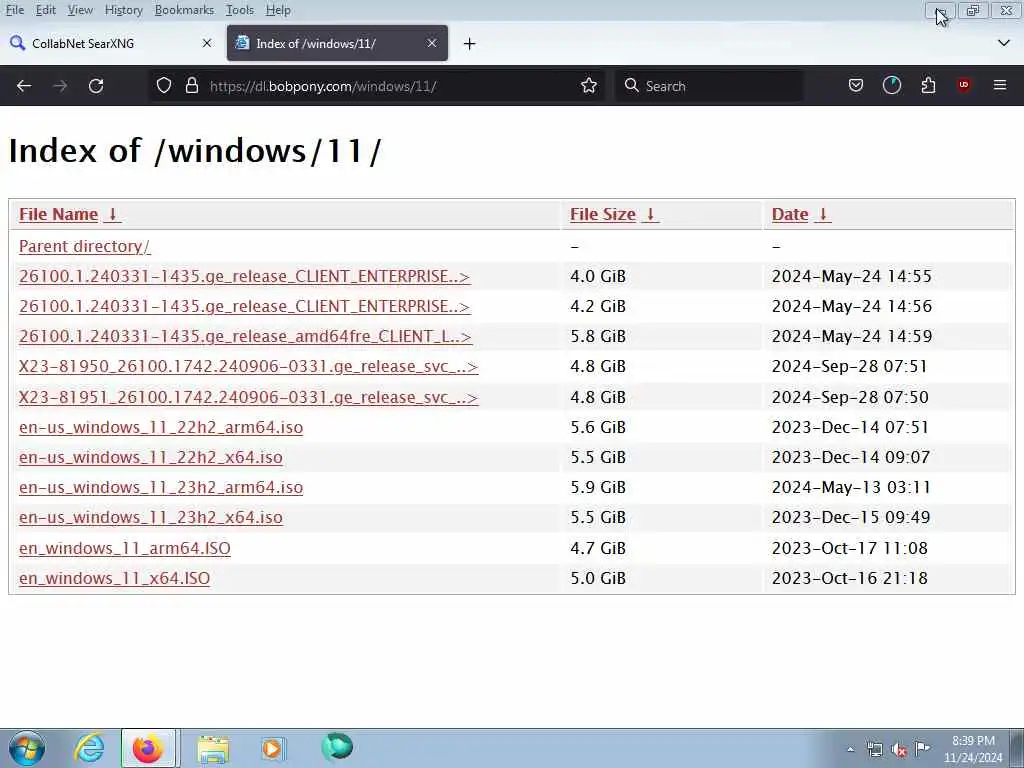The image size is (1024, 768).
Task: Click the Date column sort arrow
Action: point(824,214)
